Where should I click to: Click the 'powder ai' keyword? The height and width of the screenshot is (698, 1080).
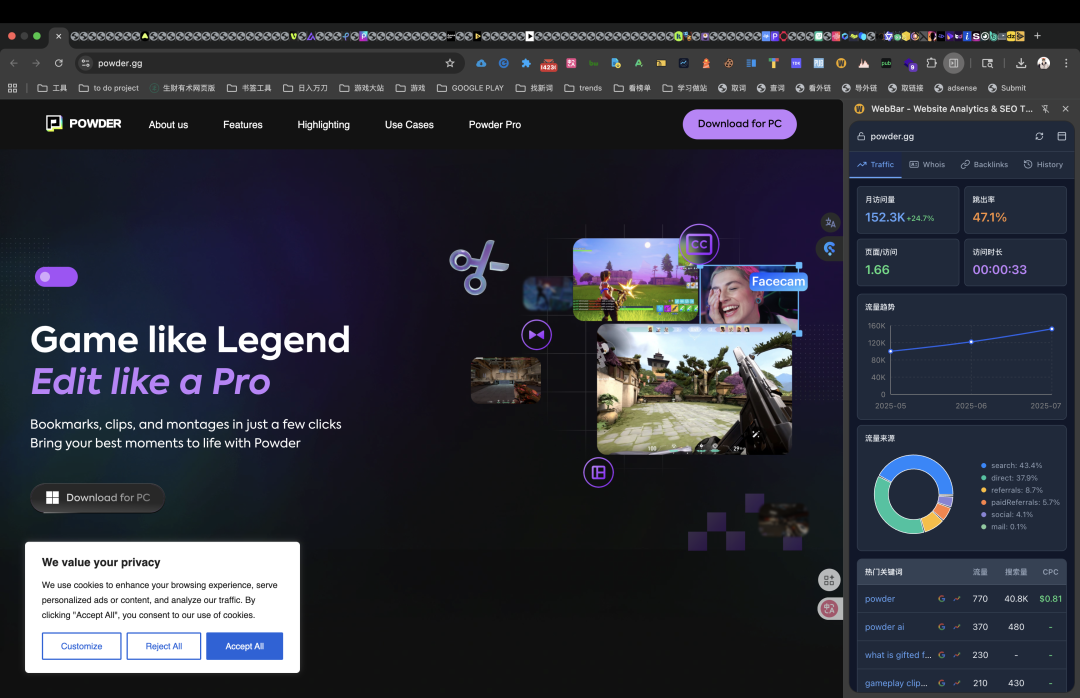click(884, 627)
